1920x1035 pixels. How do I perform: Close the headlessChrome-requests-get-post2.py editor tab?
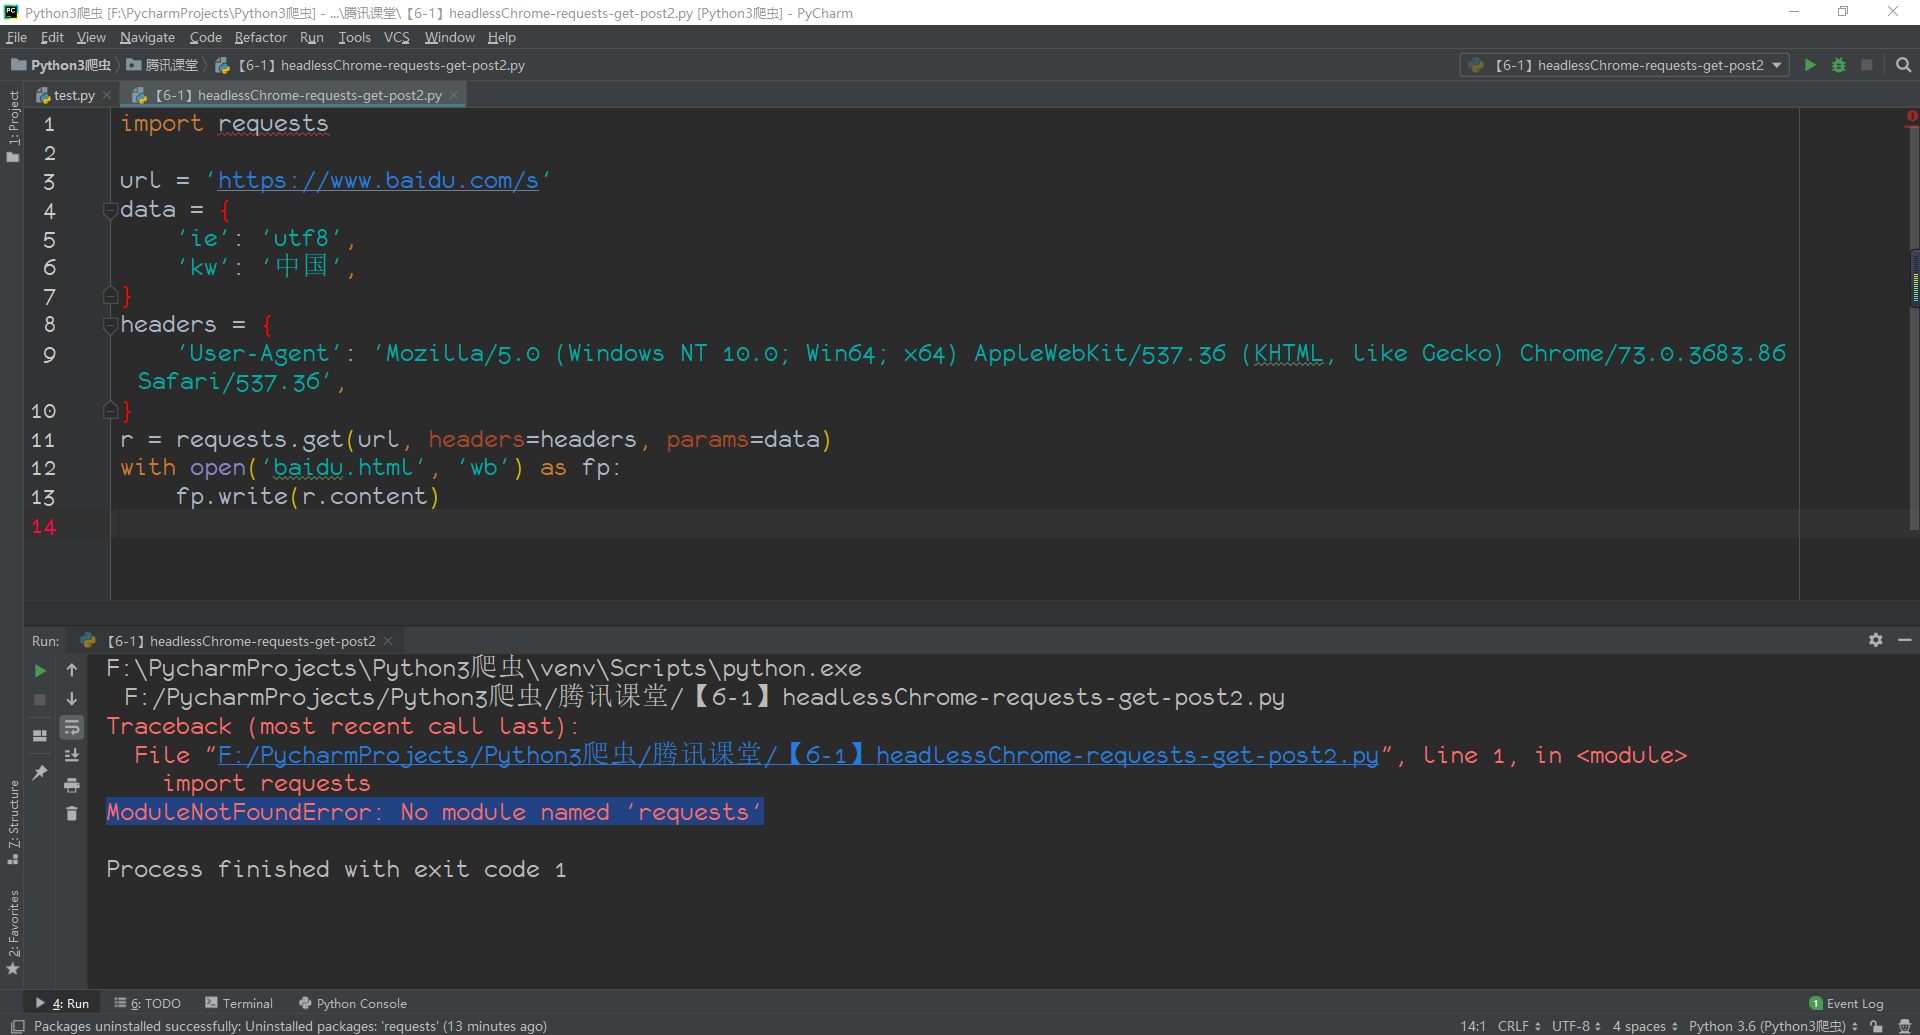click(x=454, y=95)
